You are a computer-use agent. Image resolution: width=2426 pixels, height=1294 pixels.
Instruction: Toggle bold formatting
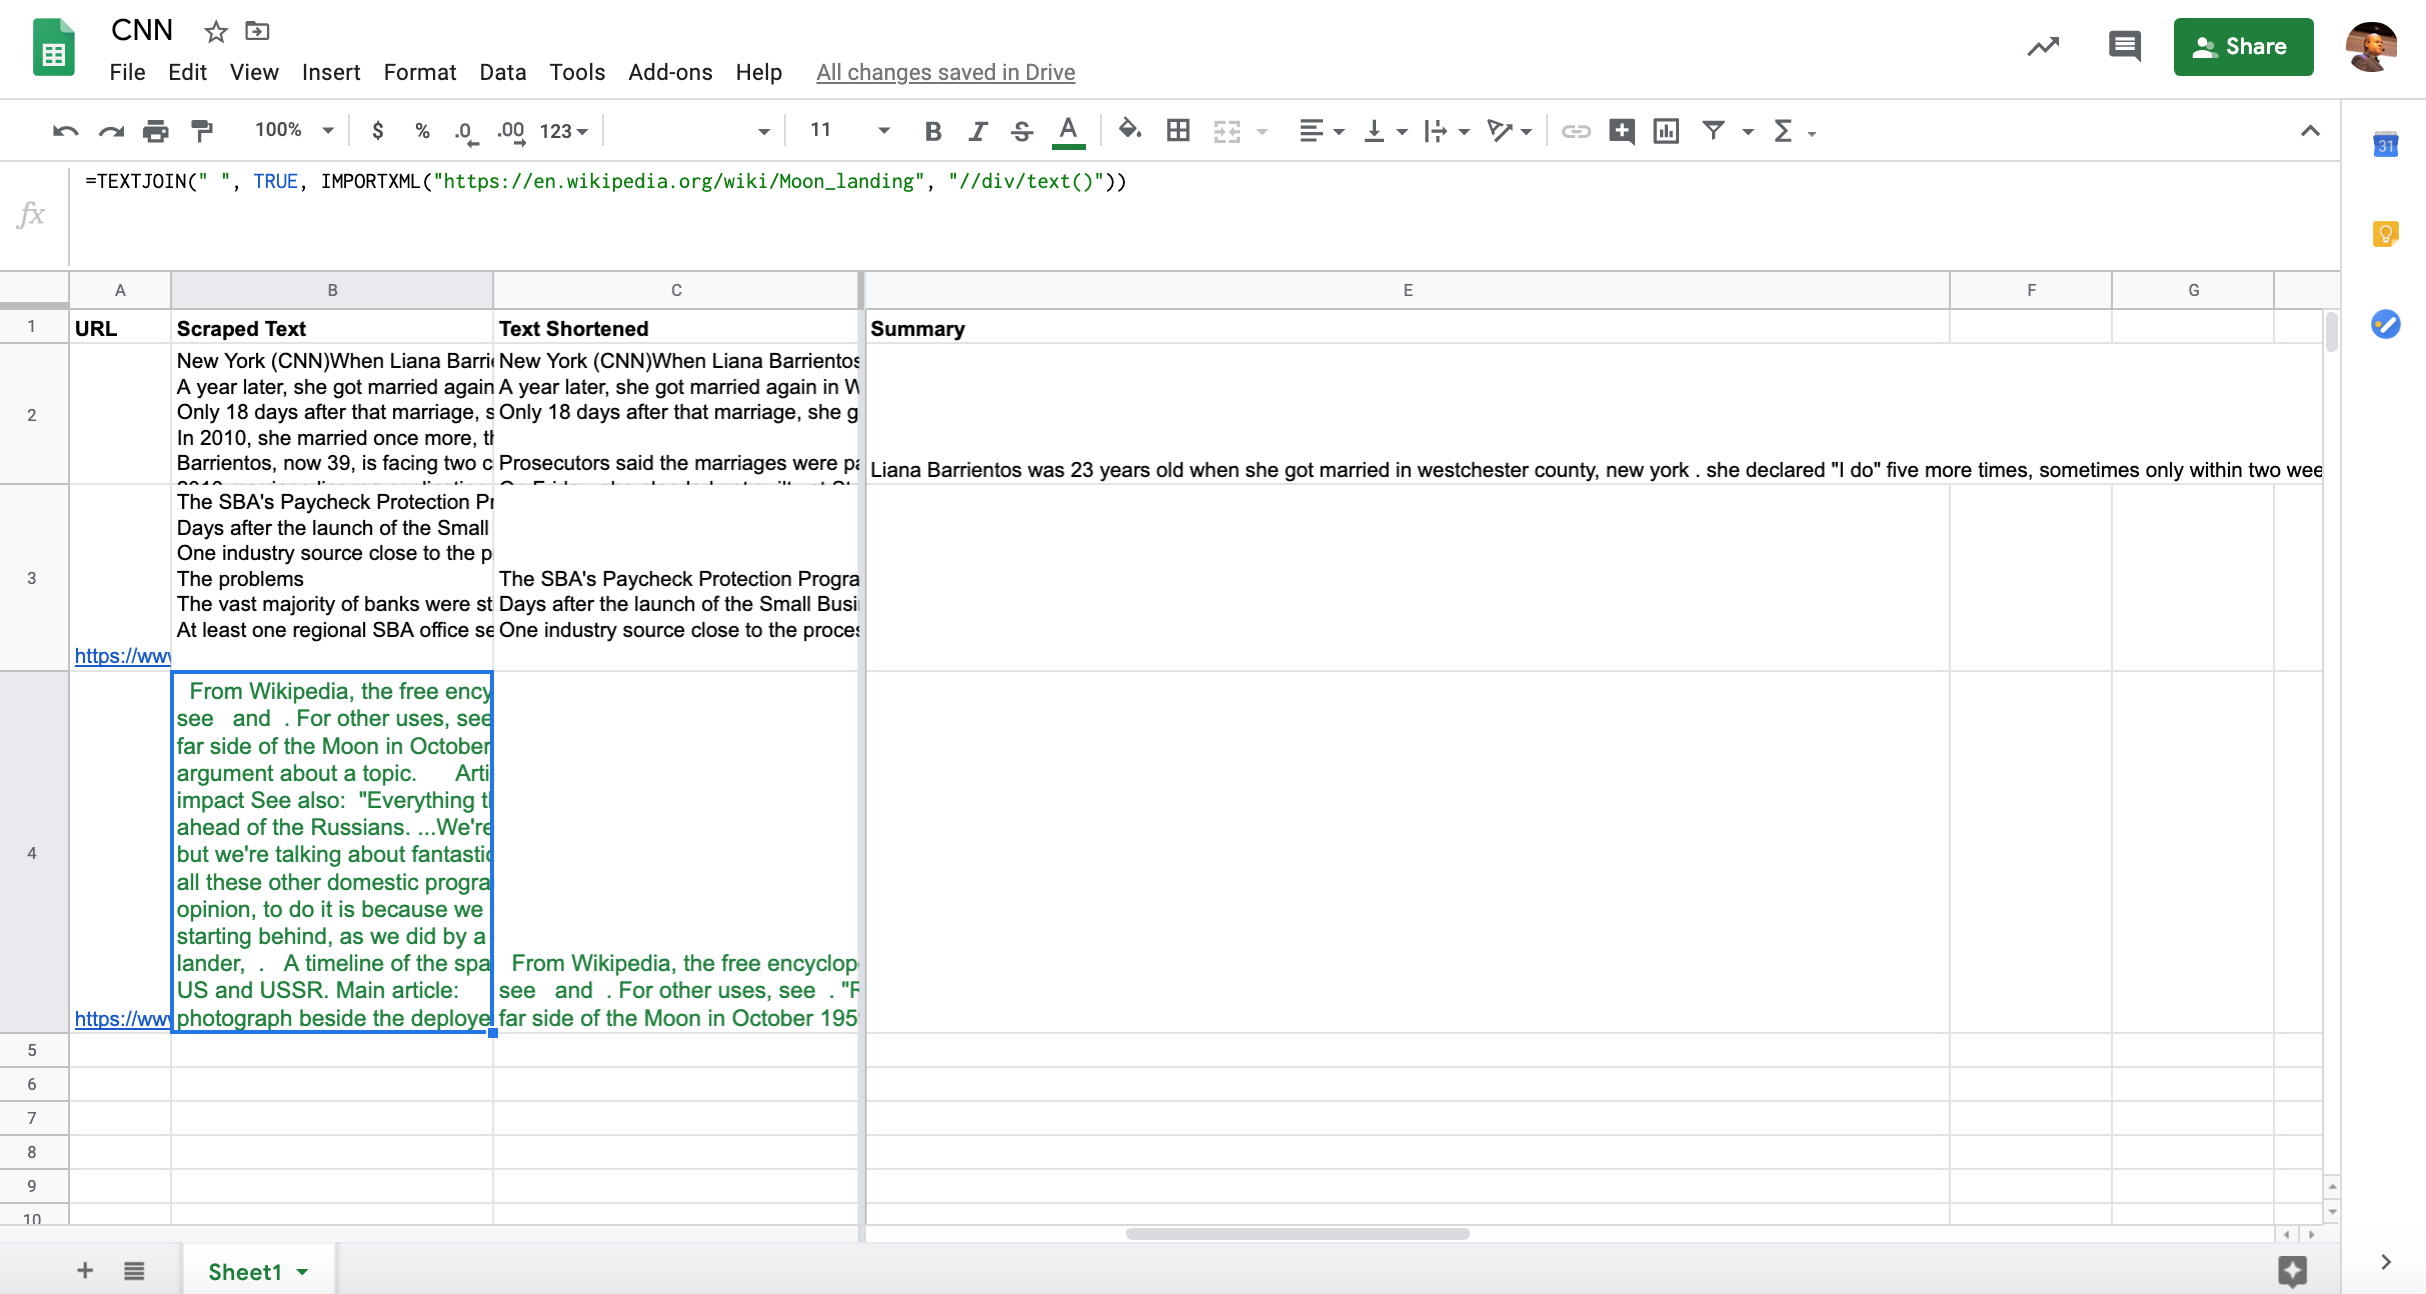pyautogui.click(x=932, y=131)
